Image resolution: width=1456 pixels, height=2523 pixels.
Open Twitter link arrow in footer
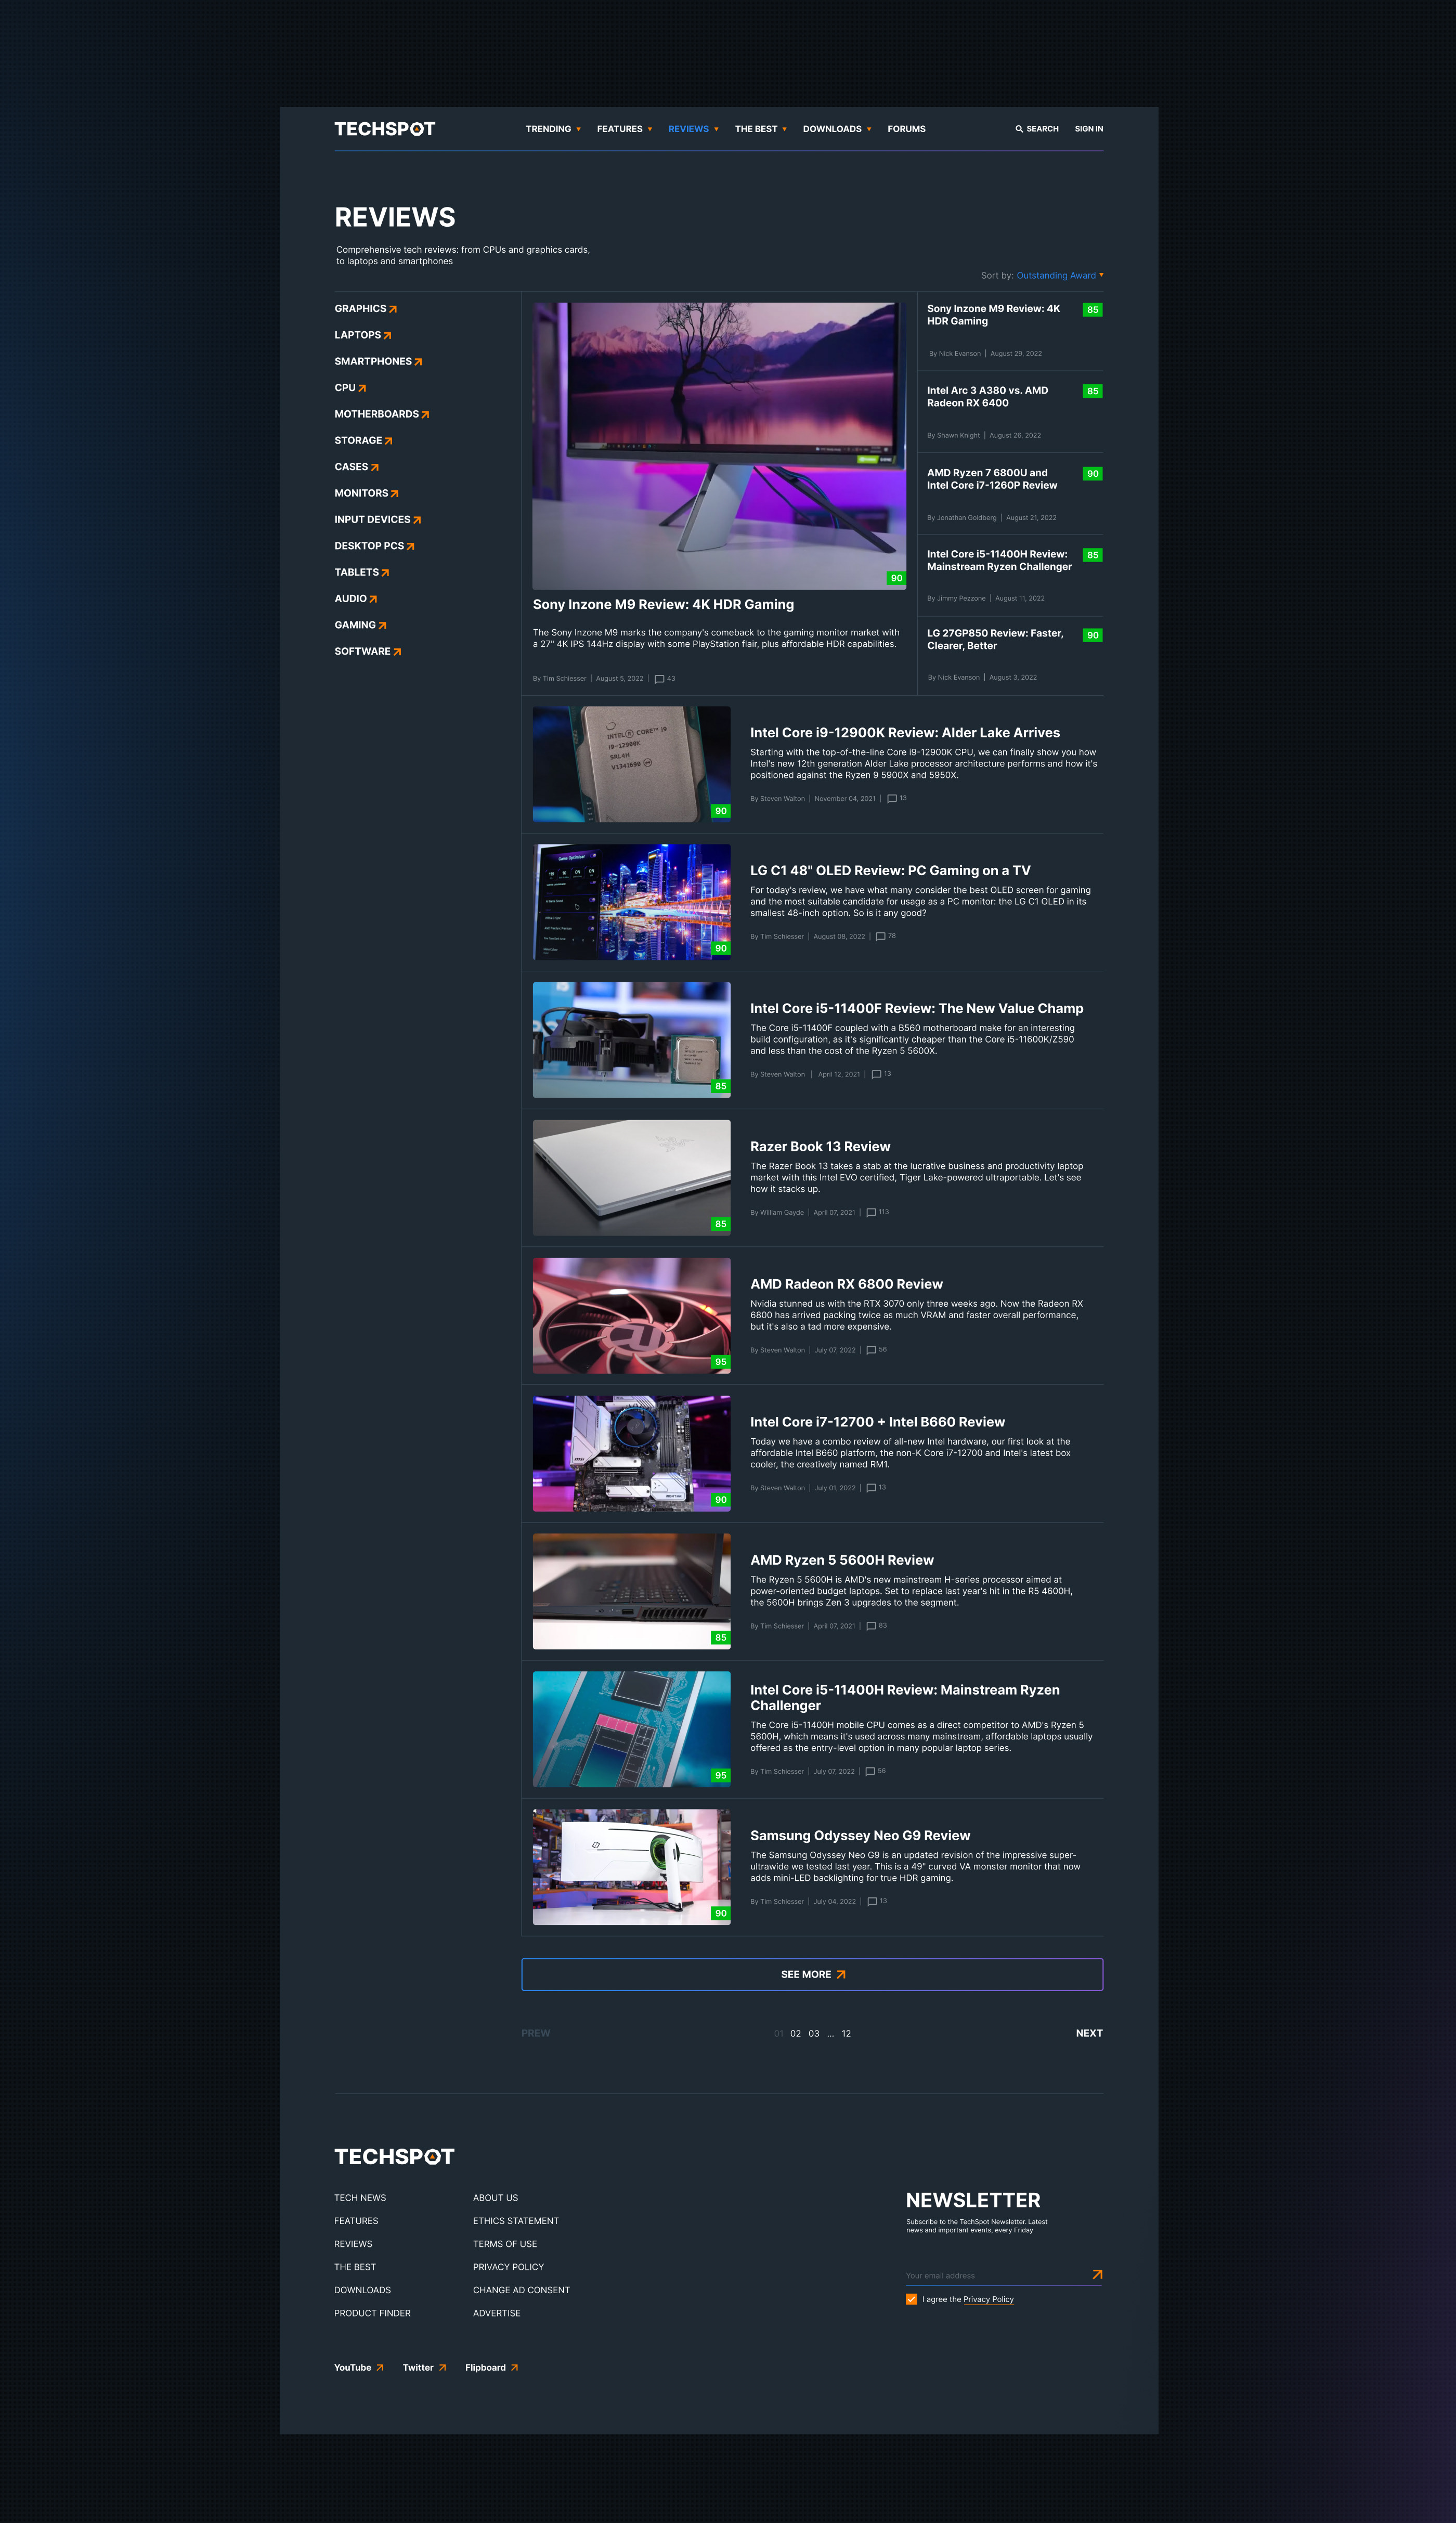click(442, 2367)
